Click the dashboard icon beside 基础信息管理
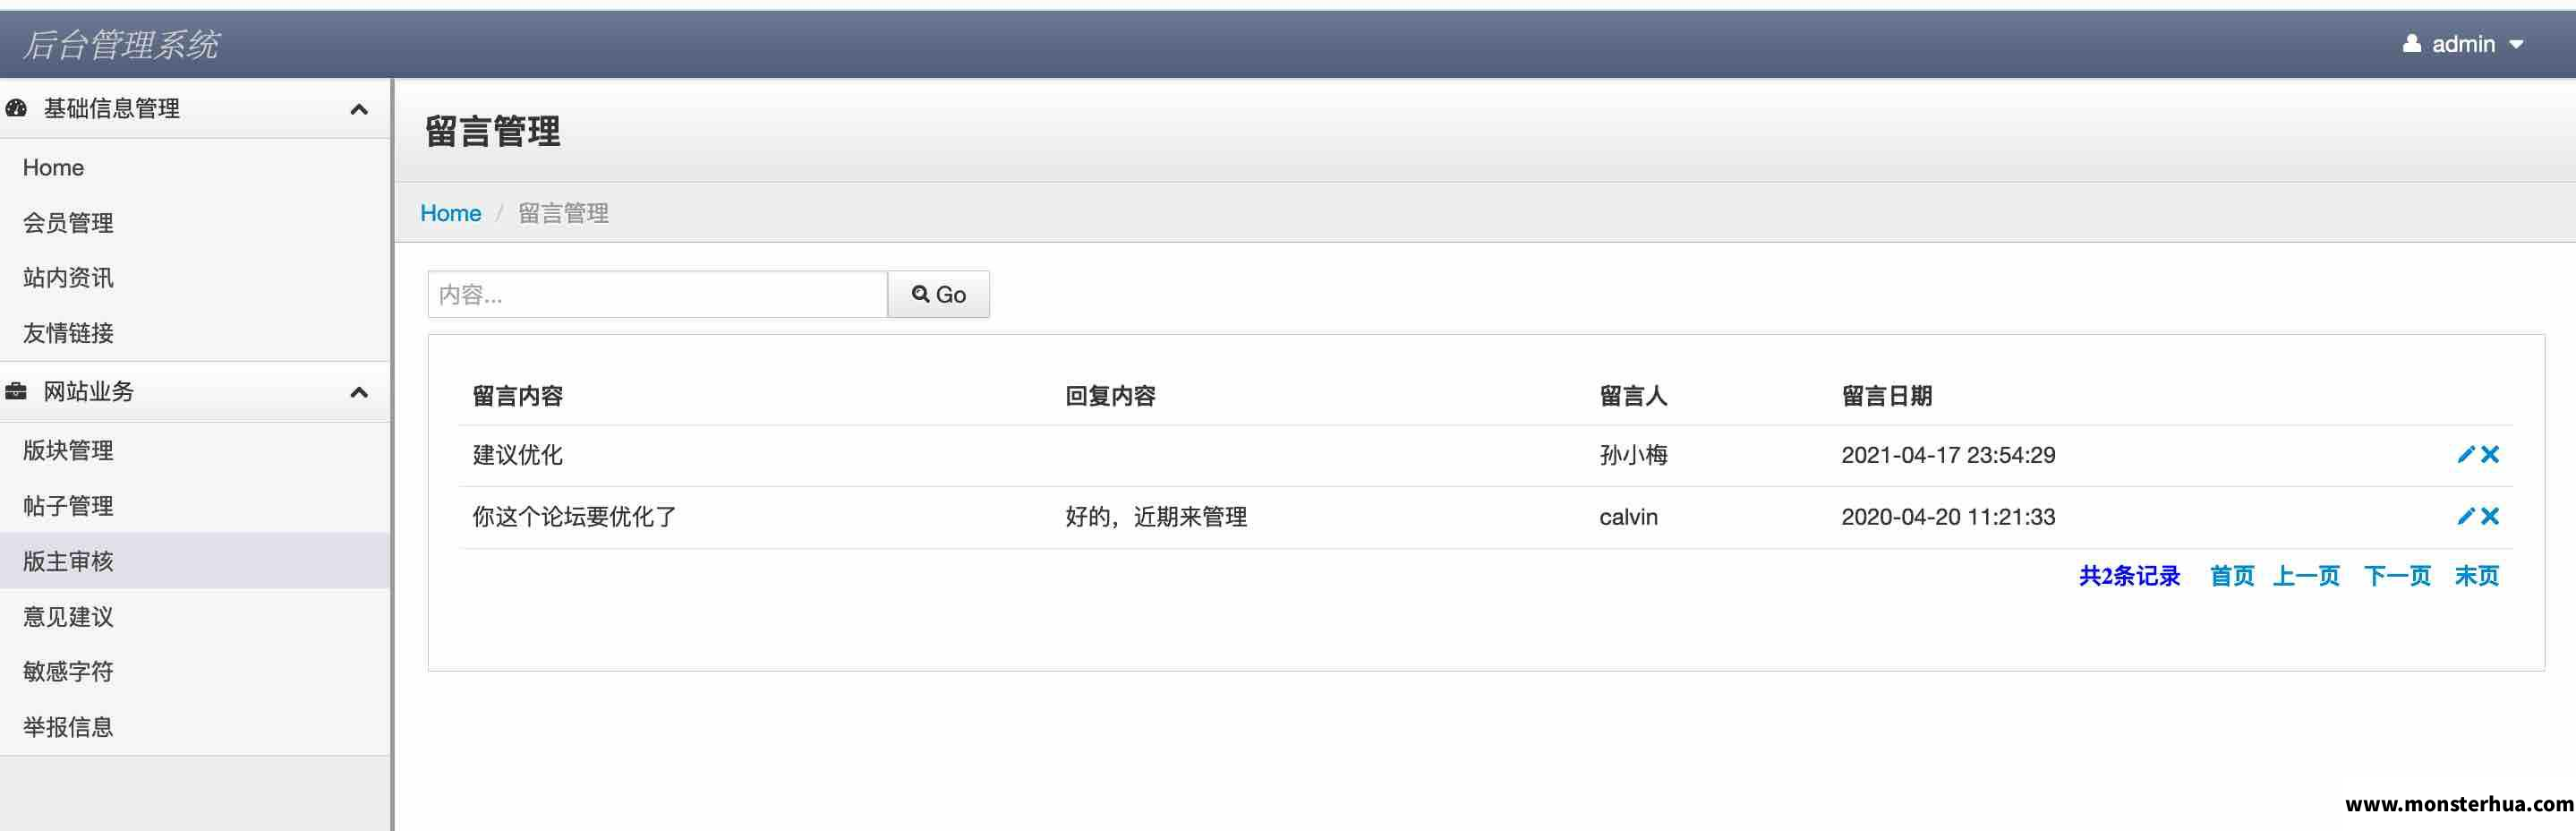The width and height of the screenshot is (2576, 831). click(x=16, y=108)
